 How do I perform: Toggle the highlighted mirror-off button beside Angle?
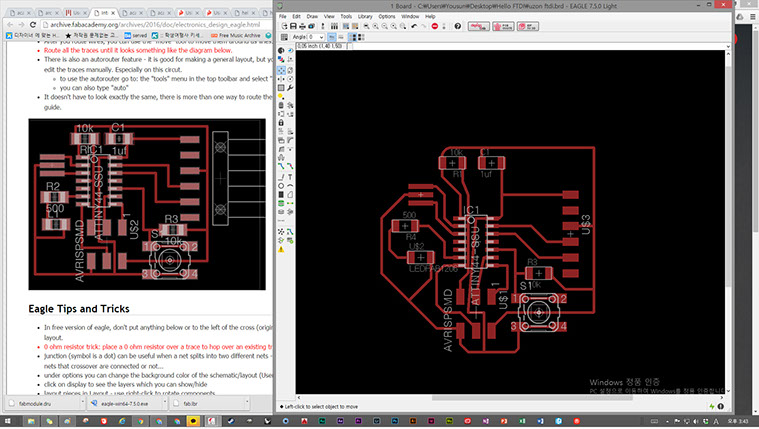tap(332, 37)
